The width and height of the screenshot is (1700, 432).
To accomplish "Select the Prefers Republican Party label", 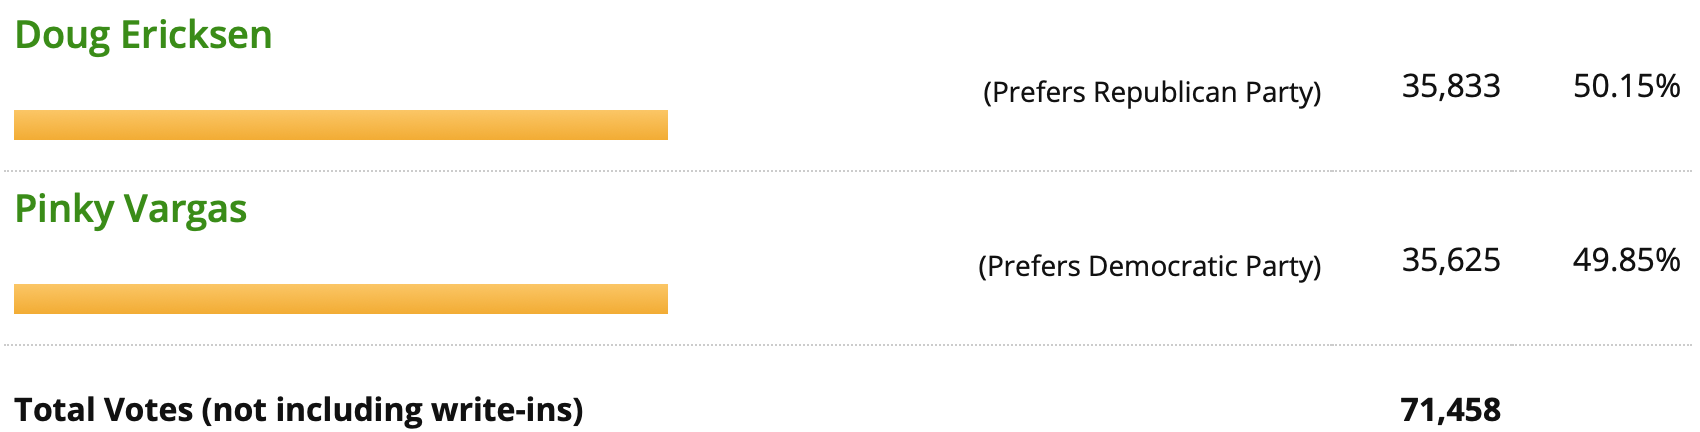I will [x=1152, y=92].
